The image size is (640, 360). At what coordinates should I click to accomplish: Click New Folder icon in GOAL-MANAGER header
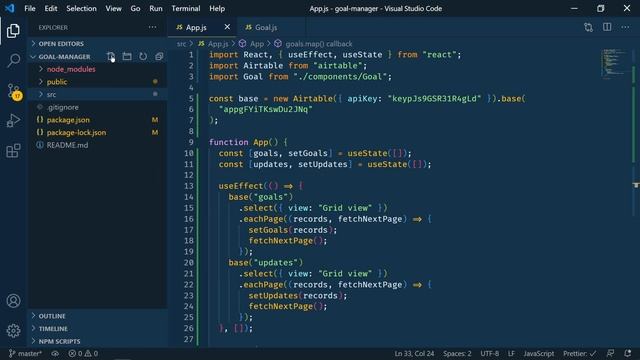[127, 56]
